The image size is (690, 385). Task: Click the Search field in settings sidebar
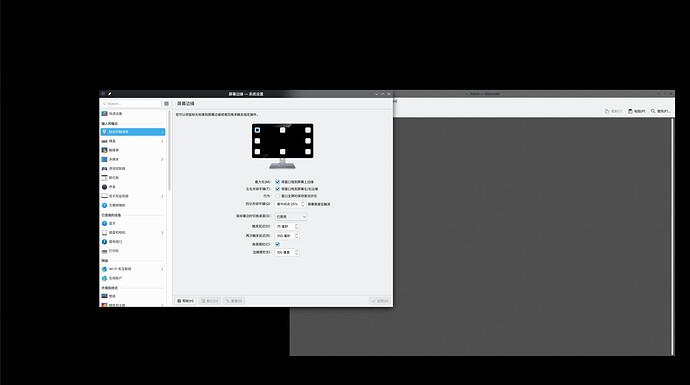[131, 104]
